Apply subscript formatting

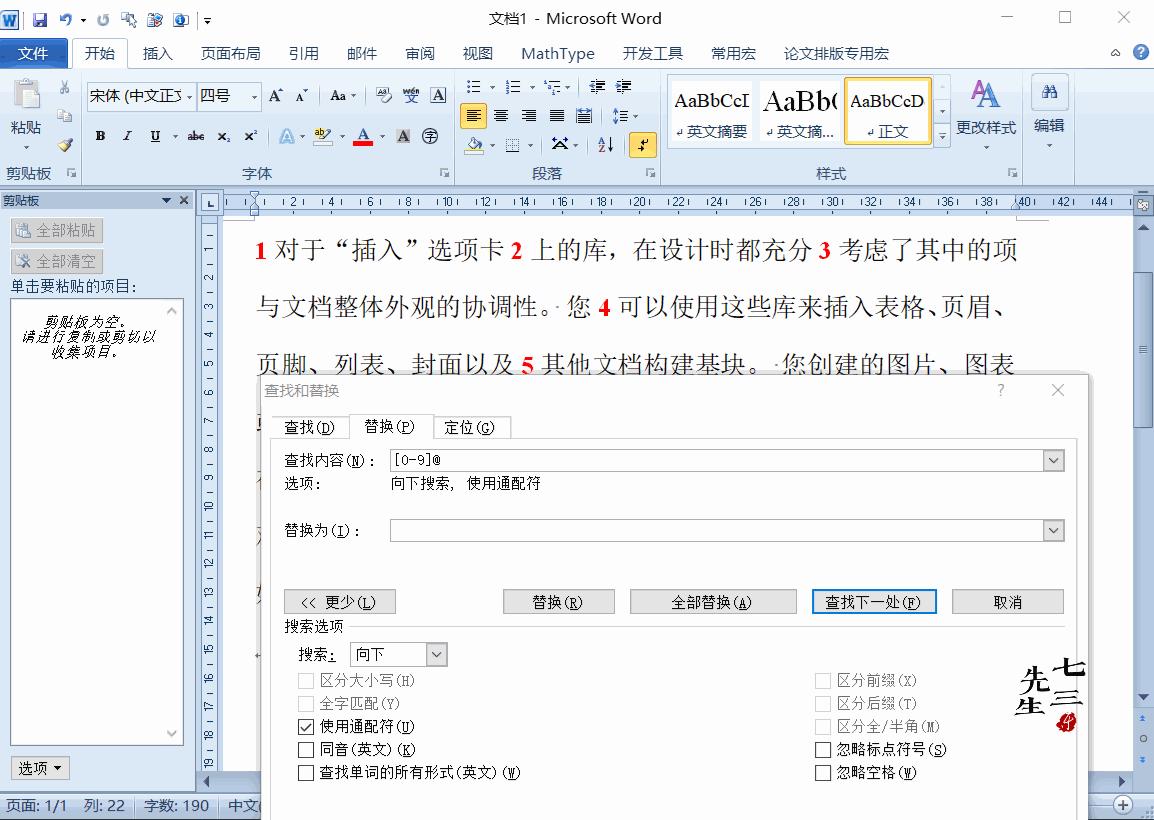(x=224, y=136)
